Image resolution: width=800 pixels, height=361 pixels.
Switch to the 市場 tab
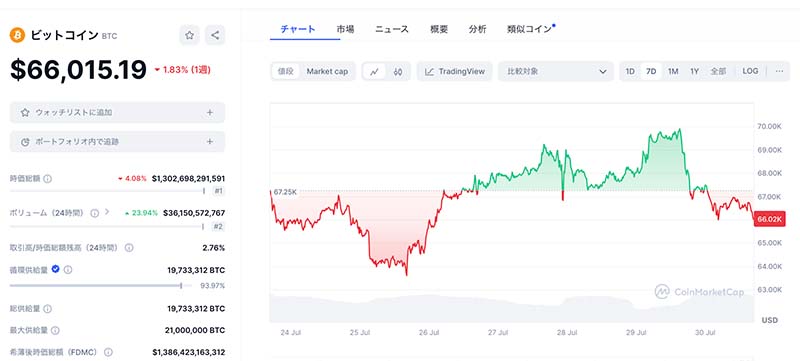coord(345,29)
